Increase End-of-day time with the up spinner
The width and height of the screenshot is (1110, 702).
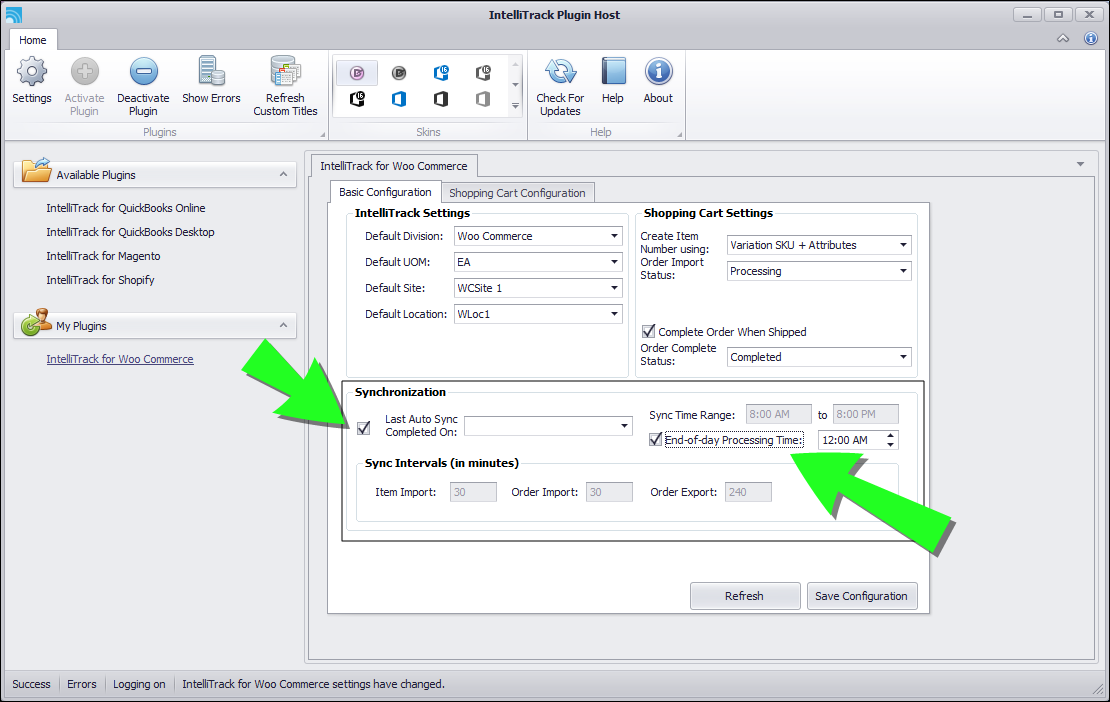[x=891, y=435]
